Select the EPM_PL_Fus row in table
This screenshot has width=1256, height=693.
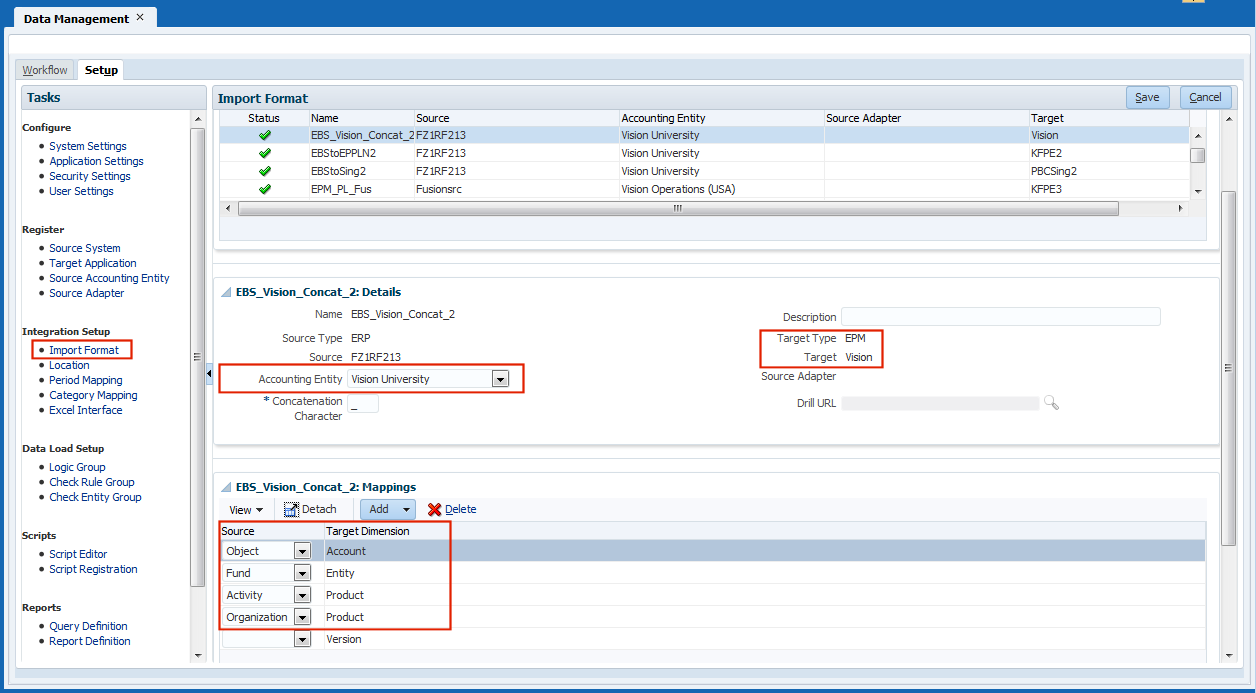[x=341, y=189]
